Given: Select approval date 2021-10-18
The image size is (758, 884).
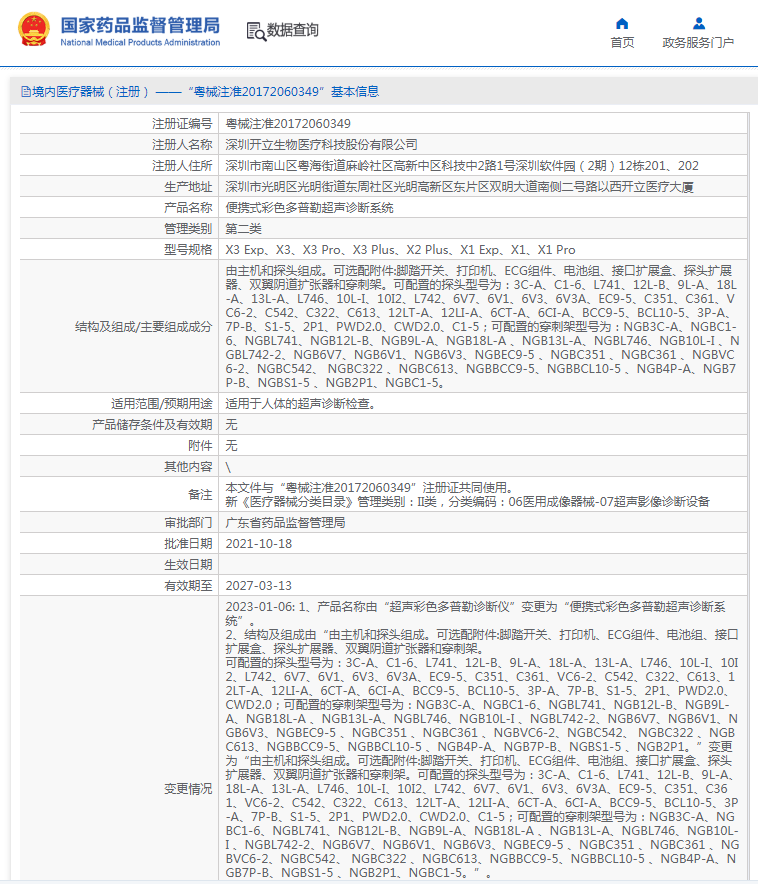Looking at the screenshot, I should click(259, 543).
